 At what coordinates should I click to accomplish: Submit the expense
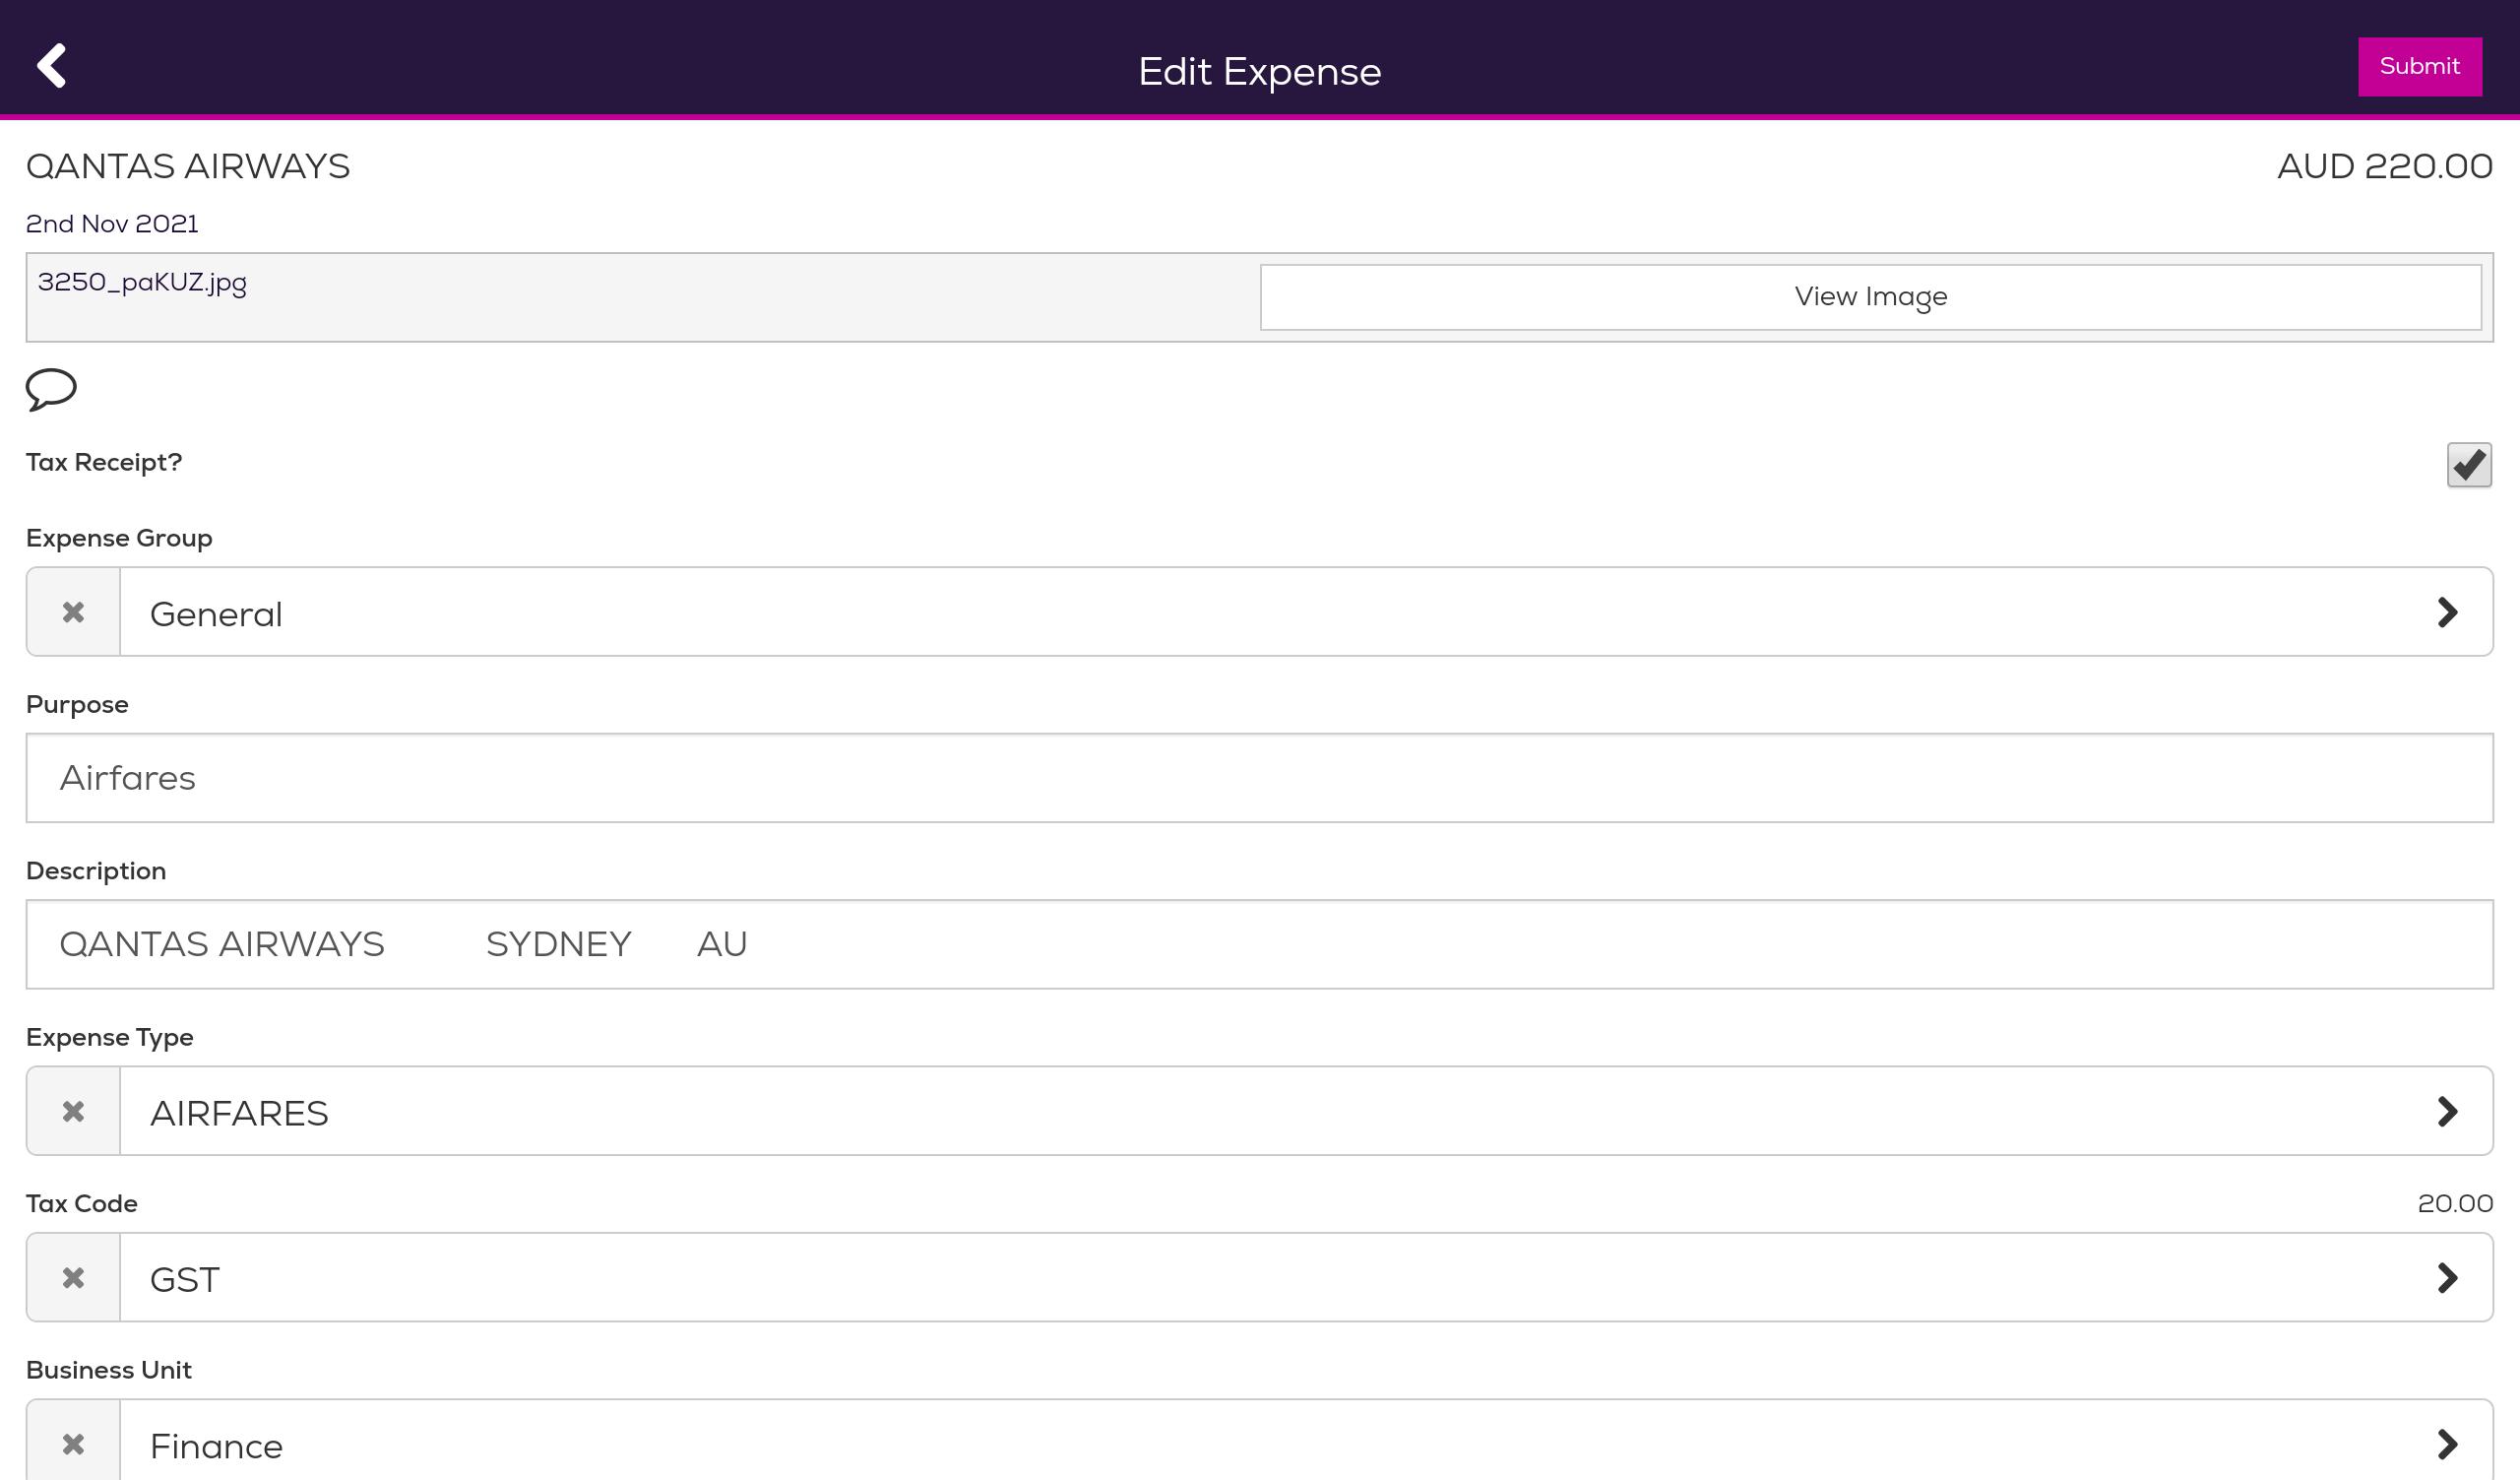pos(2420,67)
